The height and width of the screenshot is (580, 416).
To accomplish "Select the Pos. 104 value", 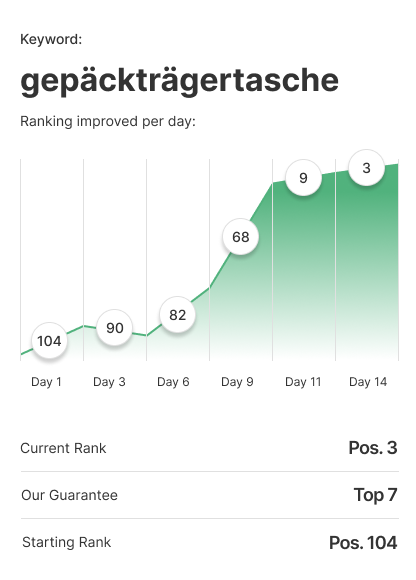I will (x=363, y=543).
